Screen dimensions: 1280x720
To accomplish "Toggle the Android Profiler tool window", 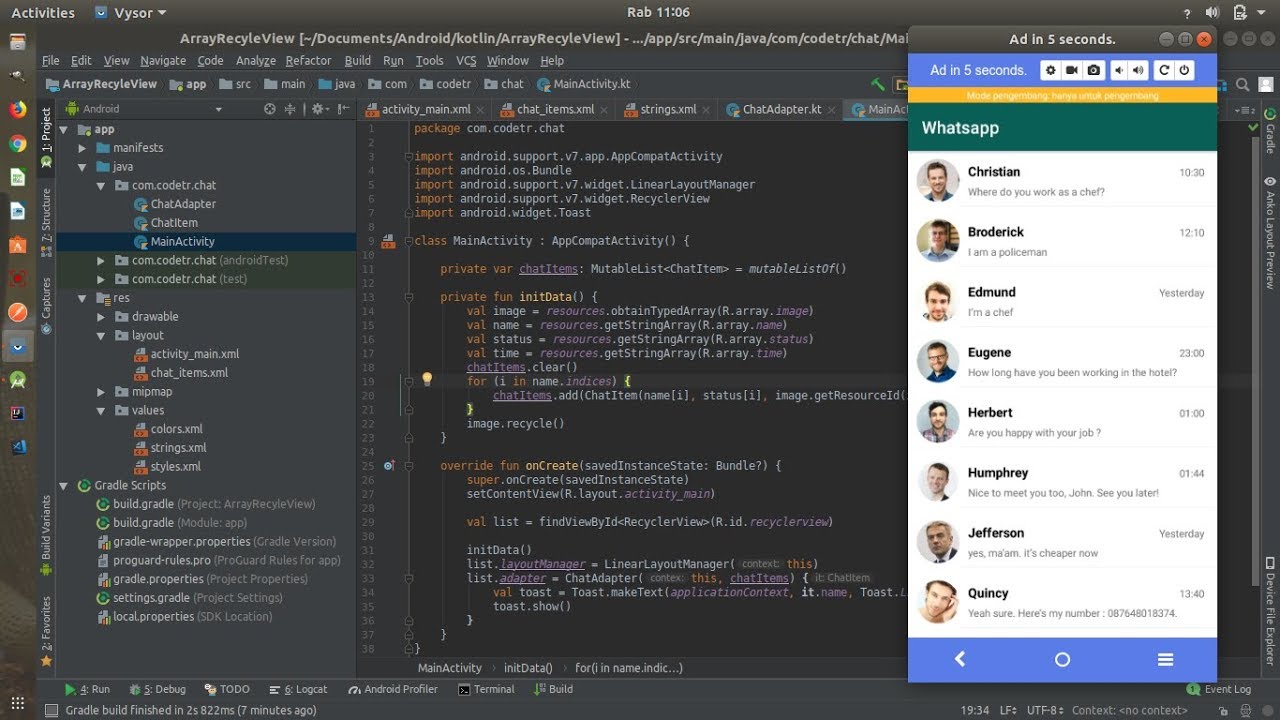I will 393,689.
